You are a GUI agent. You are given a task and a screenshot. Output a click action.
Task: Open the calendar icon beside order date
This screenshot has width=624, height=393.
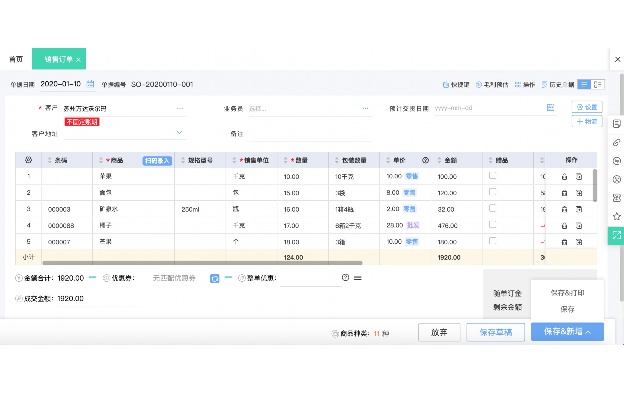91,84
